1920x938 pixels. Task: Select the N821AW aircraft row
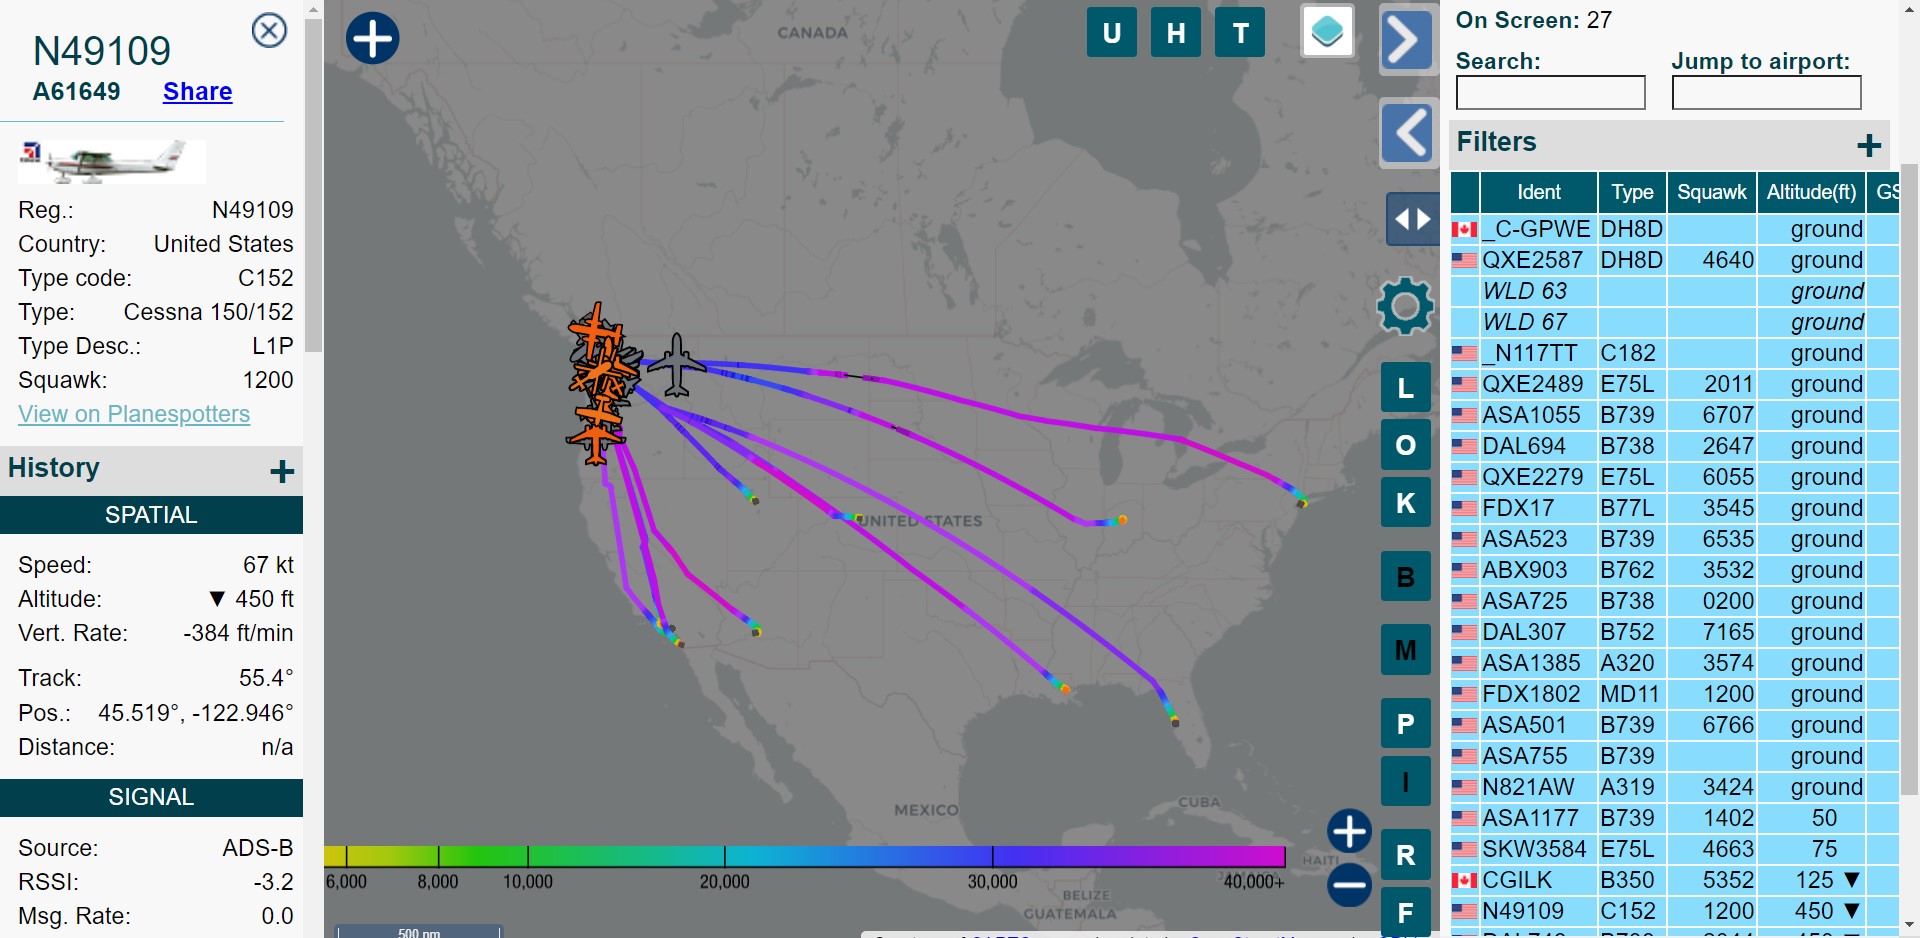(1675, 787)
